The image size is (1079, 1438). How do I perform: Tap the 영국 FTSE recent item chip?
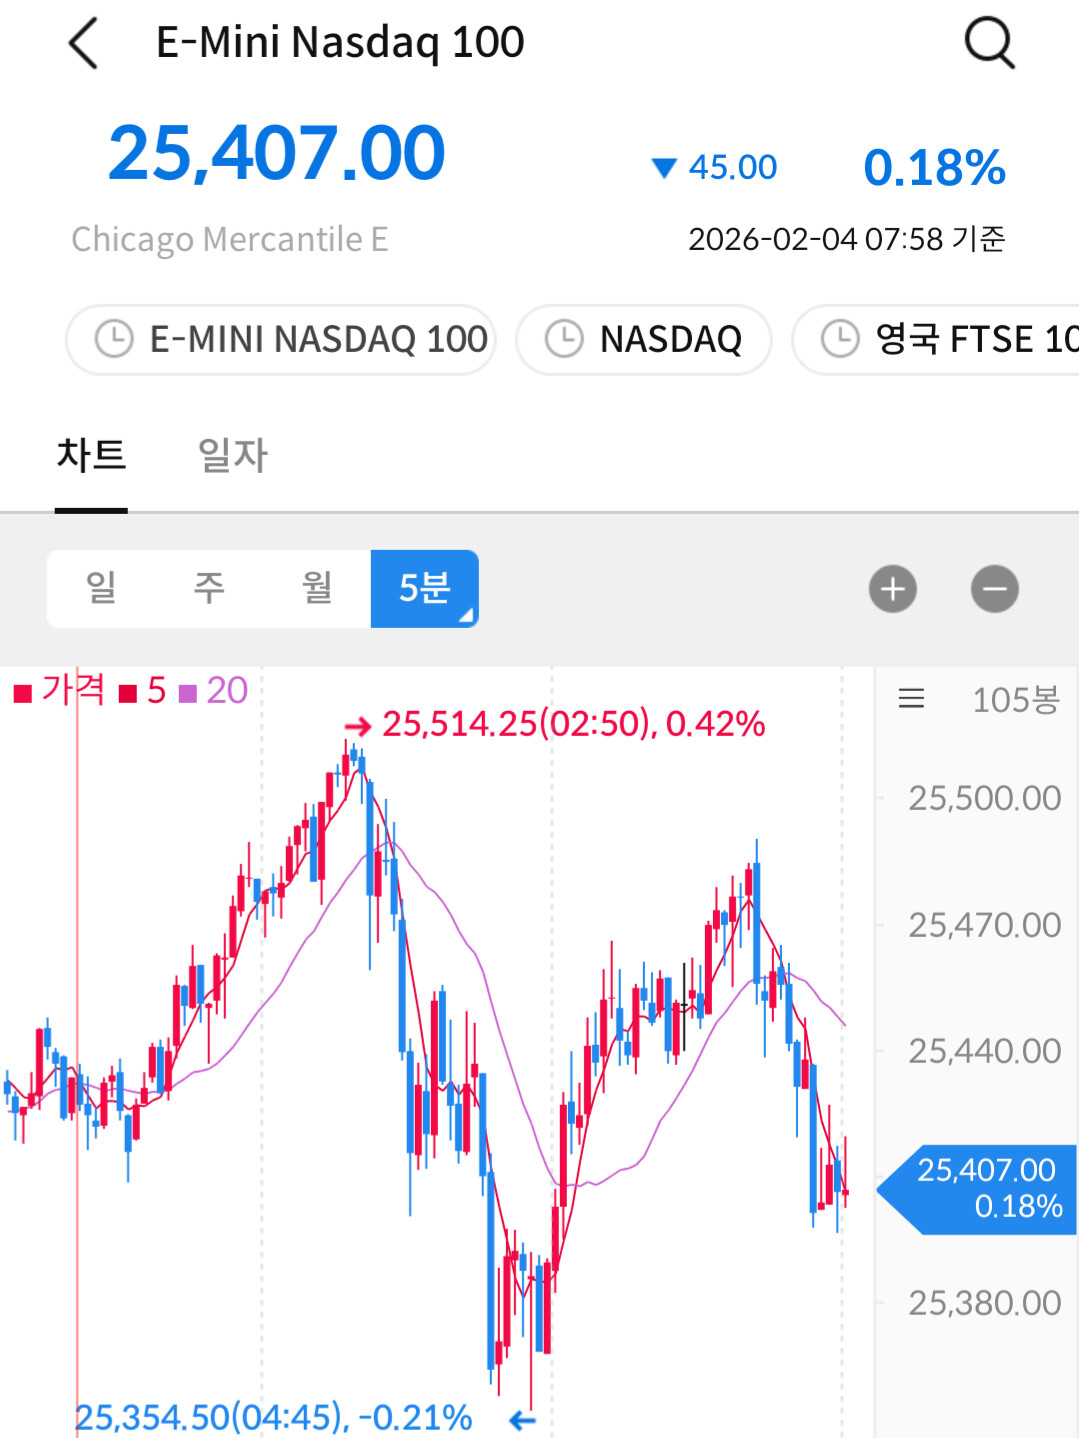coord(975,339)
